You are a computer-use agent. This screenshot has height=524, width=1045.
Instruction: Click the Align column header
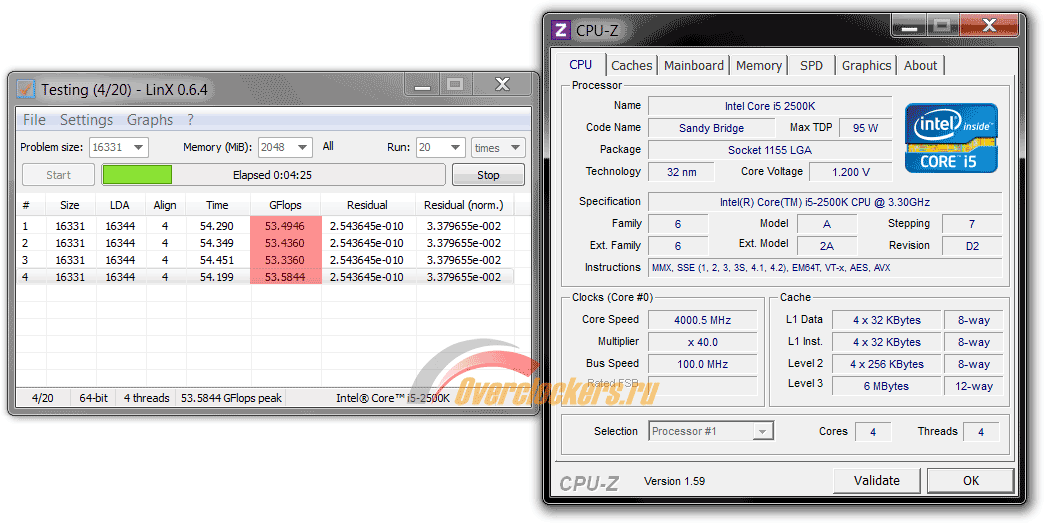165,205
